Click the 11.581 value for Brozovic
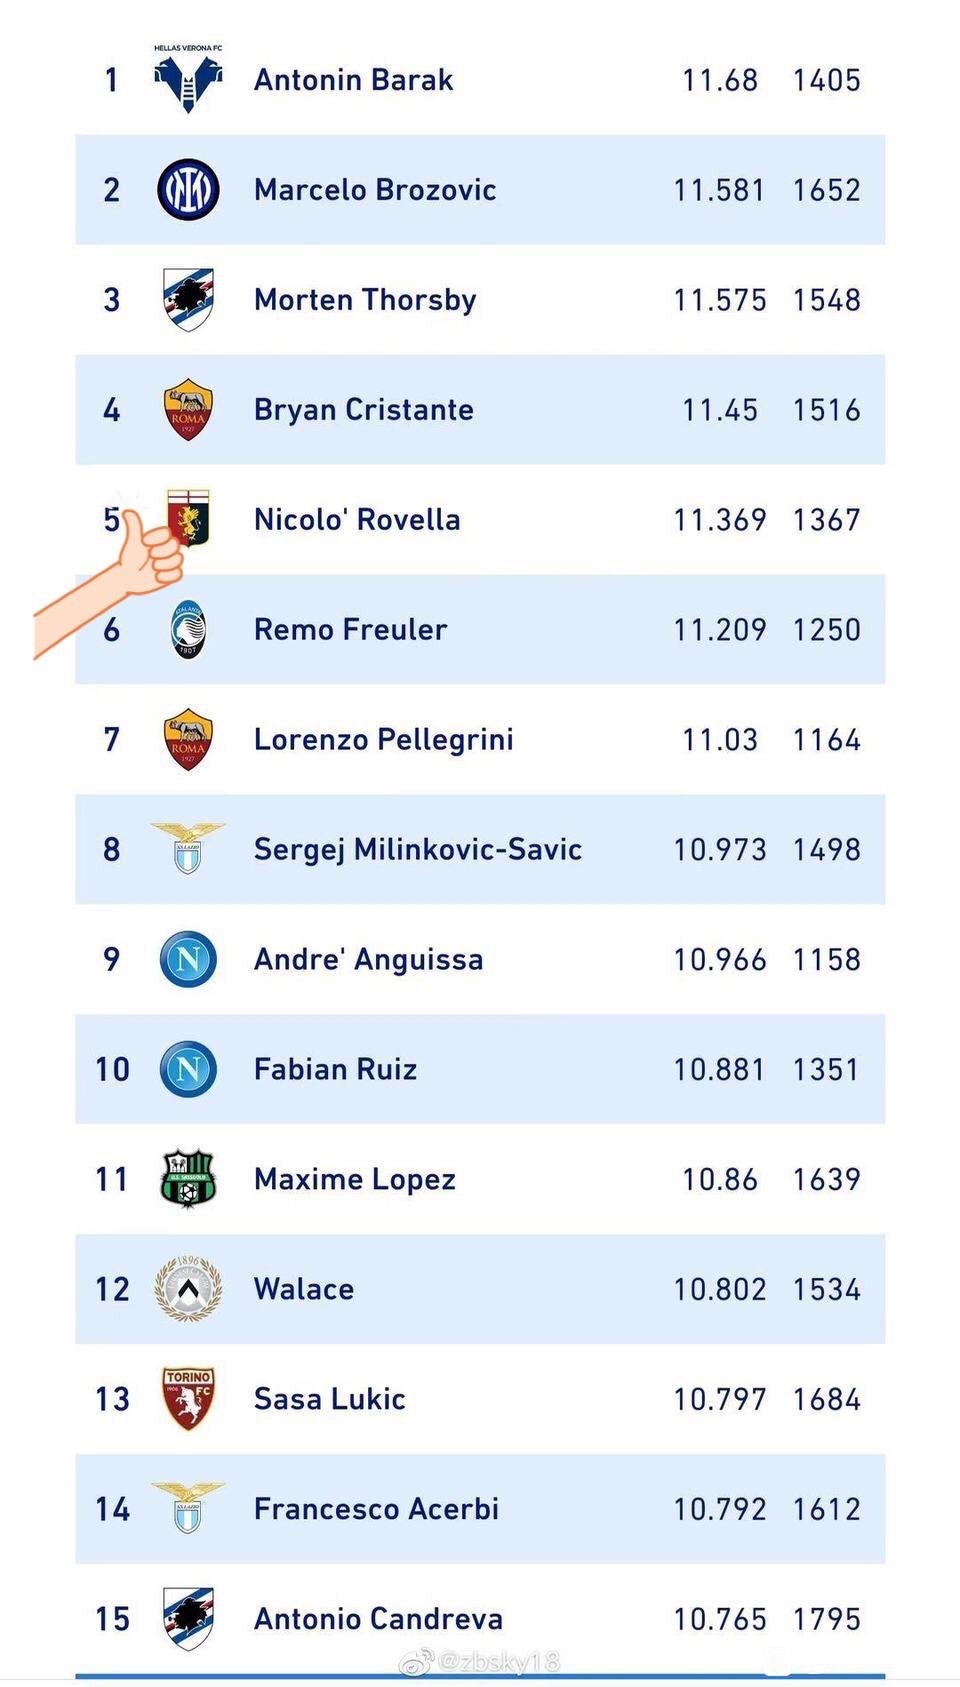The height and width of the screenshot is (1687, 960). pos(719,190)
